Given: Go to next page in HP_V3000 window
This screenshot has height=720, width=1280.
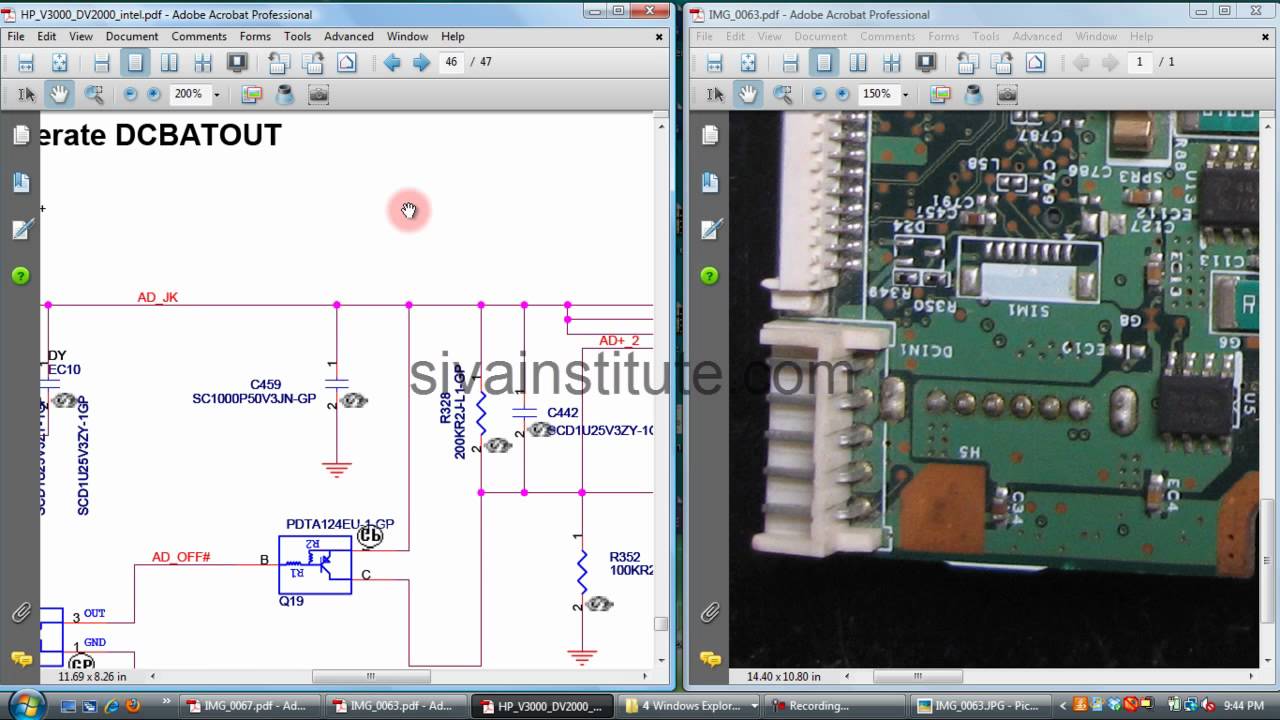Looking at the screenshot, I should (421, 63).
